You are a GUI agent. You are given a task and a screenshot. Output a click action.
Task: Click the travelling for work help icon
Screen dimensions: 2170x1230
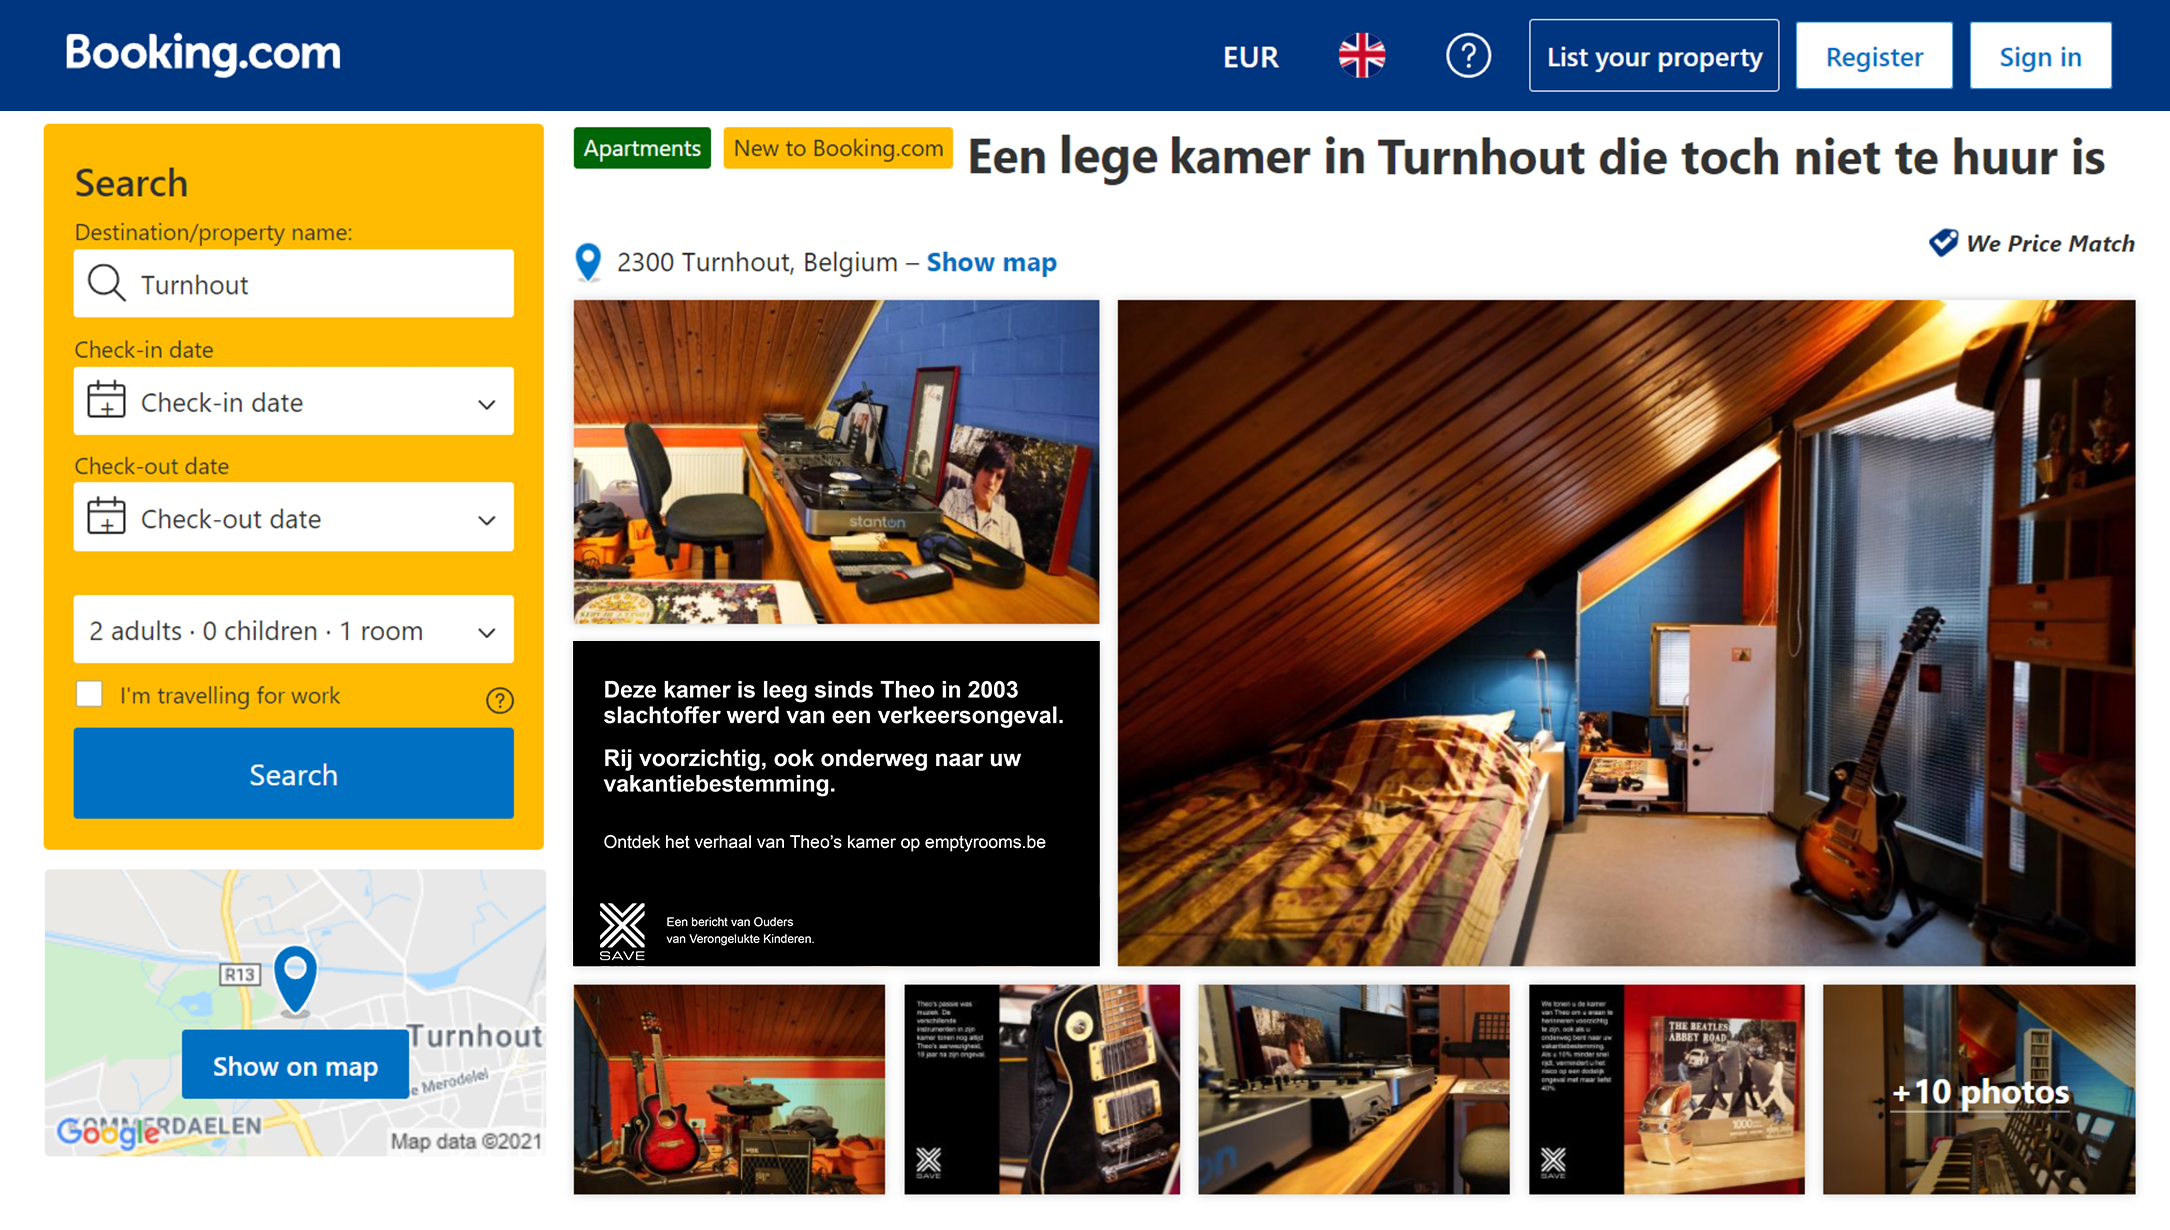pyautogui.click(x=499, y=700)
